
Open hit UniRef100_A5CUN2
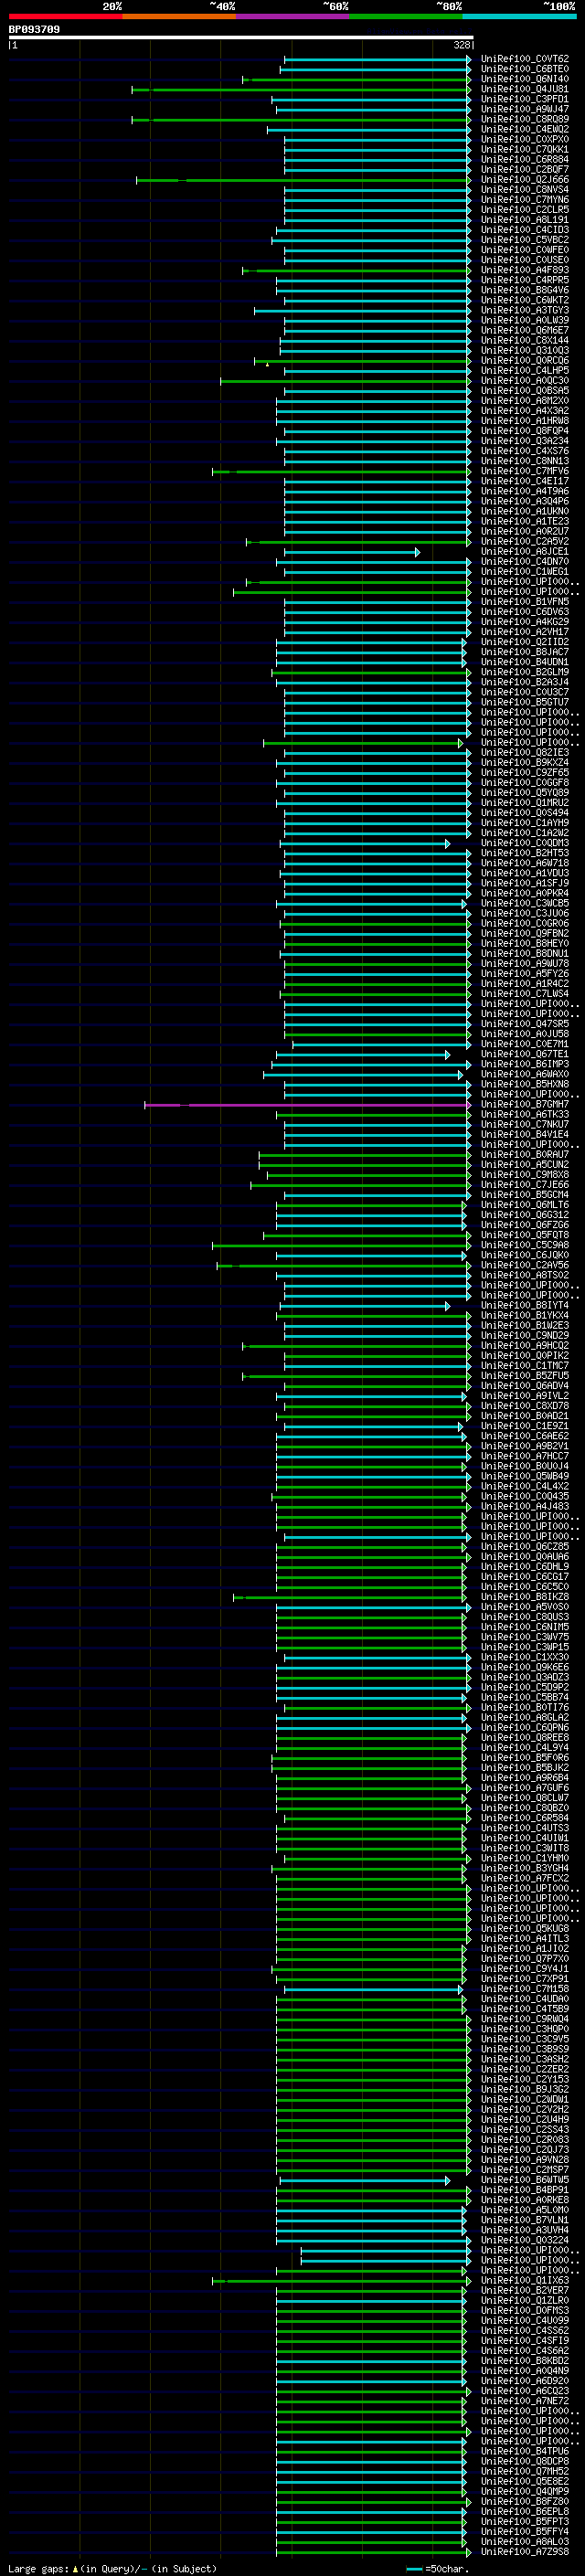tap(525, 1164)
